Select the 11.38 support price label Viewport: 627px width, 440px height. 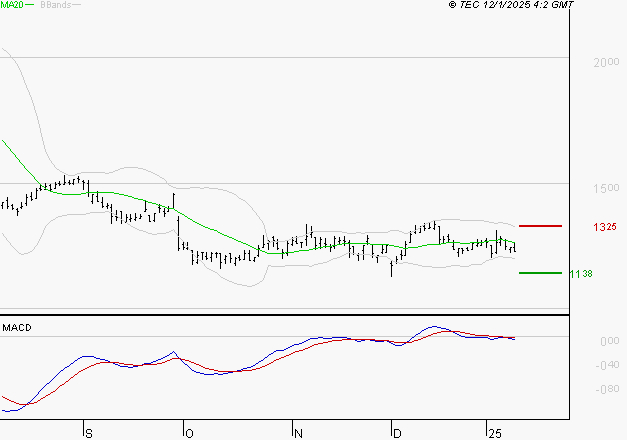click(581, 273)
